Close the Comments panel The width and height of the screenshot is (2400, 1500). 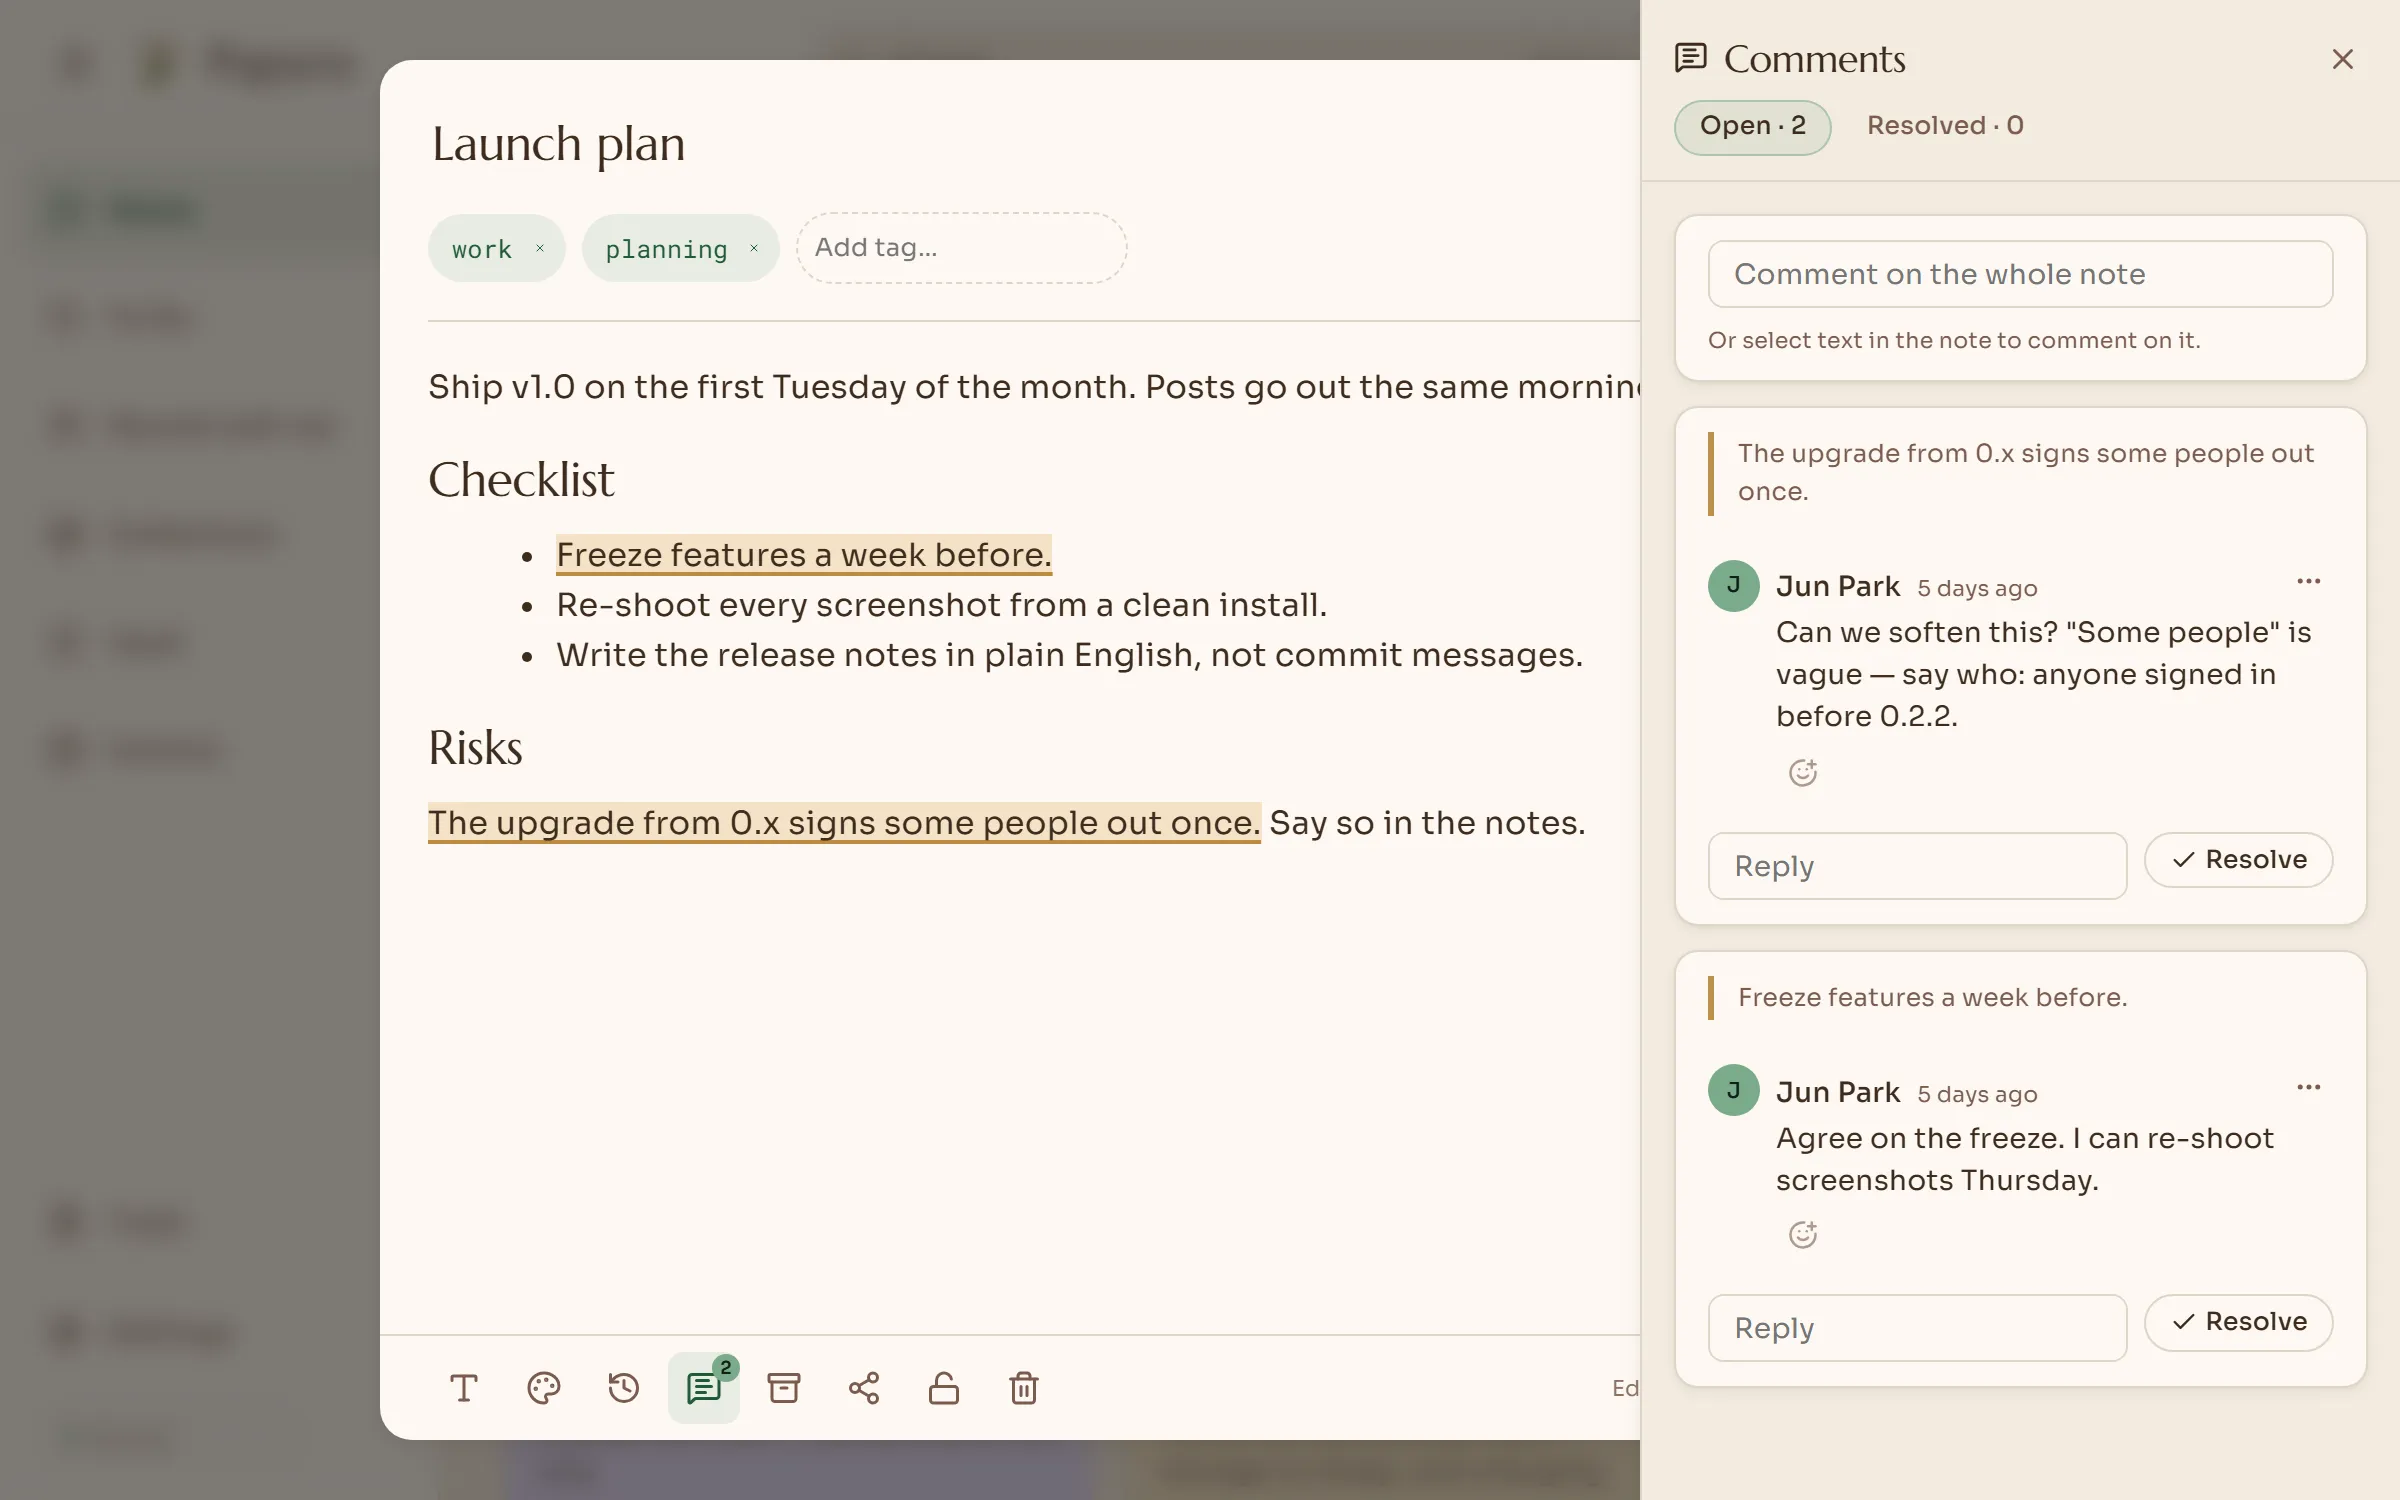(2342, 59)
